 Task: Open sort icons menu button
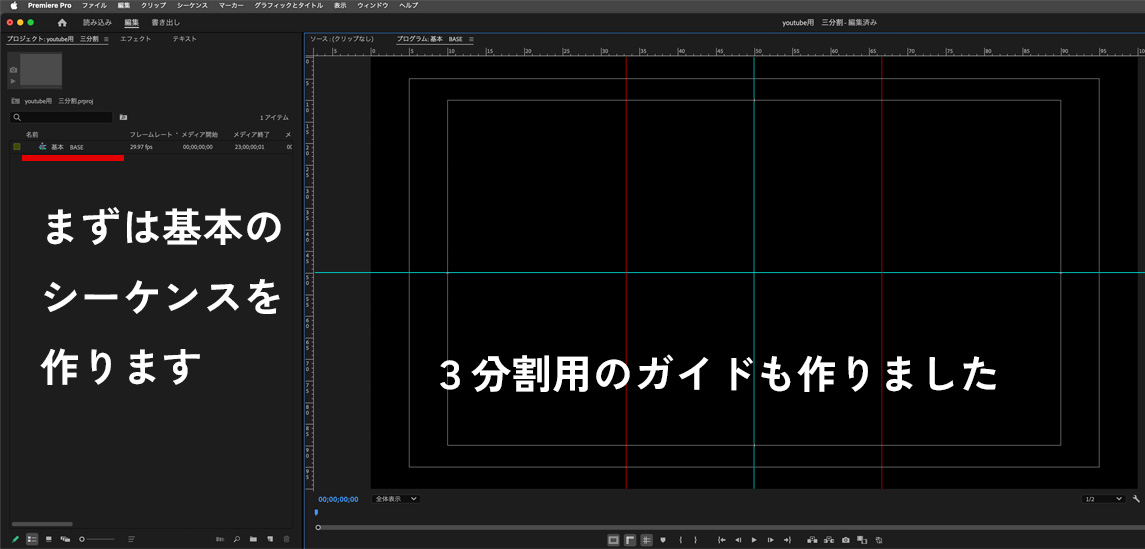click(131, 539)
